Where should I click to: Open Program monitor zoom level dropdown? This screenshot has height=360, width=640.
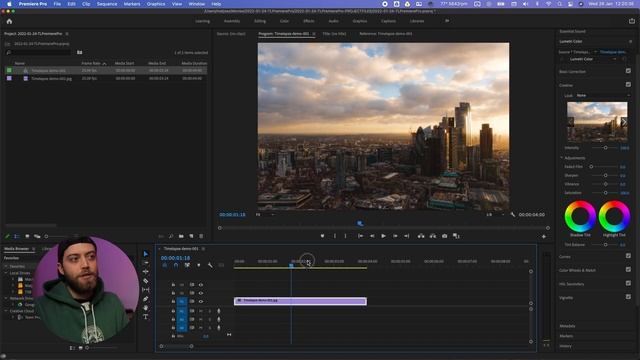pyautogui.click(x=264, y=215)
